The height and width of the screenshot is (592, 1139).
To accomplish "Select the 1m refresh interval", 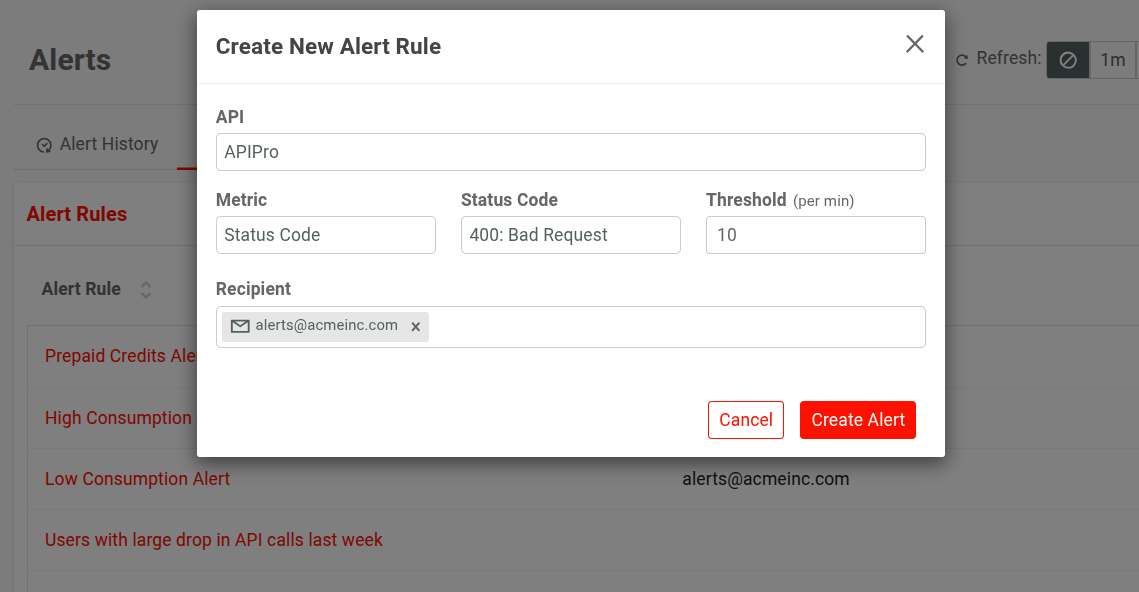I will coord(1113,59).
